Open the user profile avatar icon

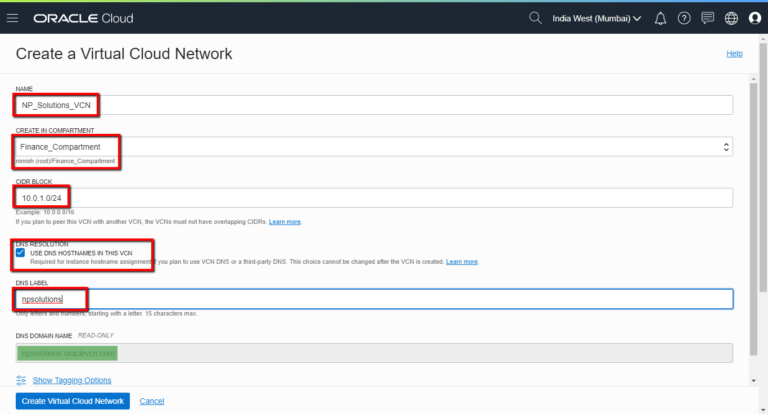point(755,19)
